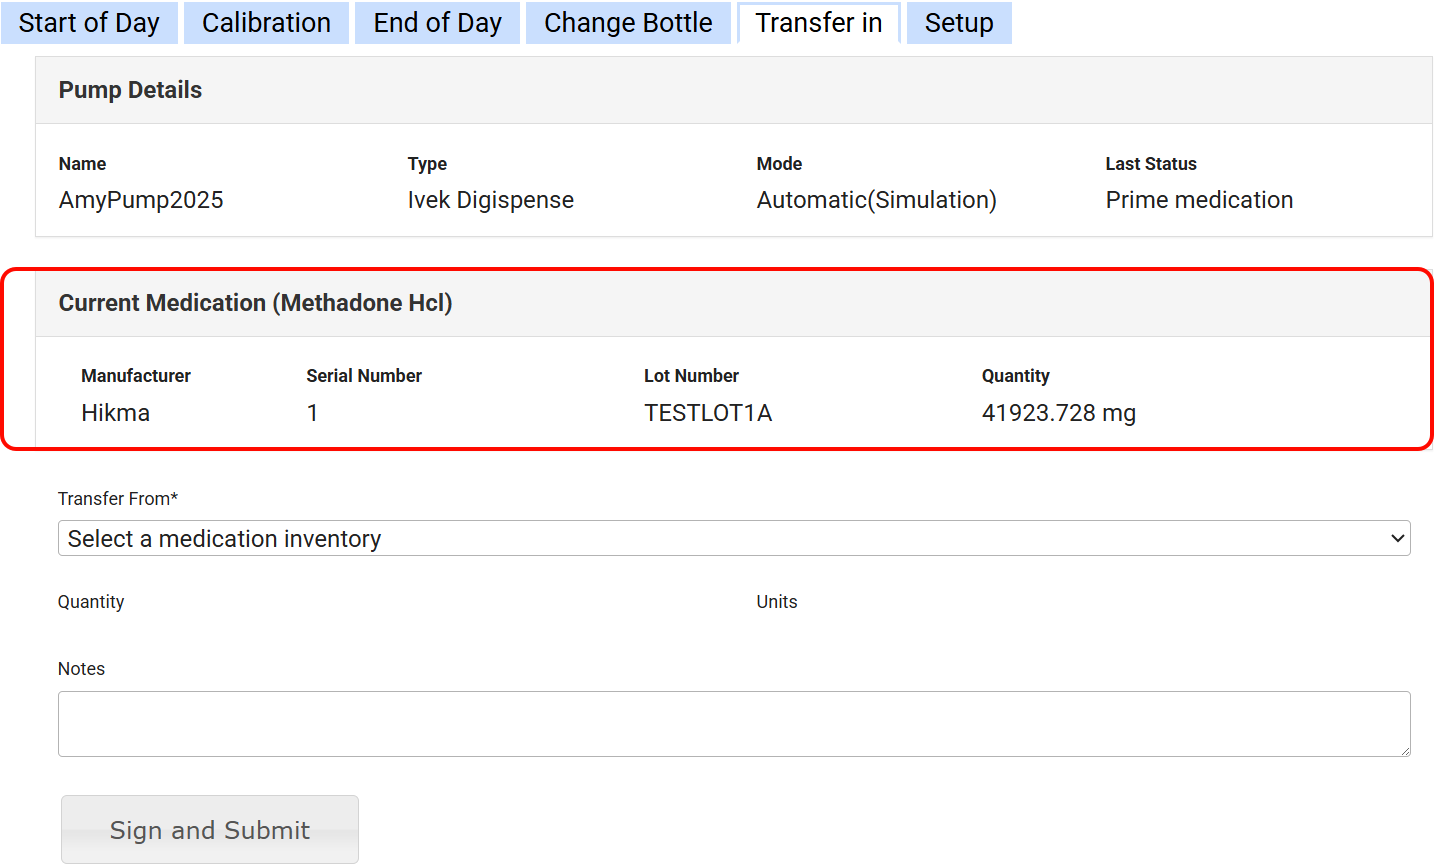The width and height of the screenshot is (1434, 865).
Task: Click the Automatic(Simulation) mode value
Action: coord(876,200)
